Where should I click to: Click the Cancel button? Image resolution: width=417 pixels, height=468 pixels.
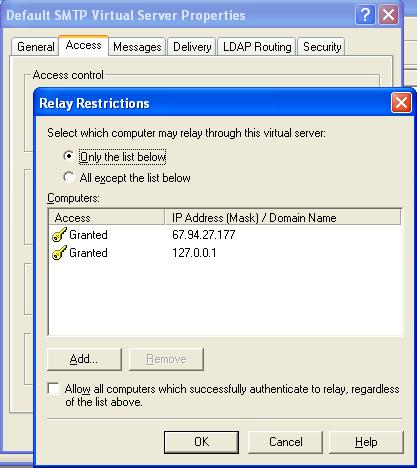tap(286, 442)
